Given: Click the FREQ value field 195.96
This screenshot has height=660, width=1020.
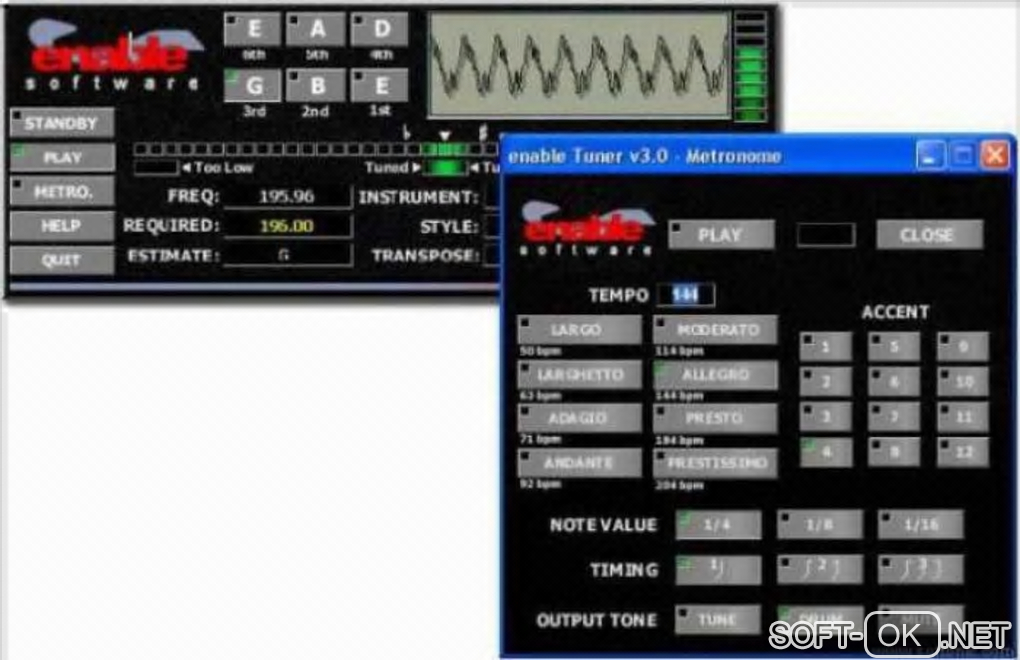Looking at the screenshot, I should point(287,196).
